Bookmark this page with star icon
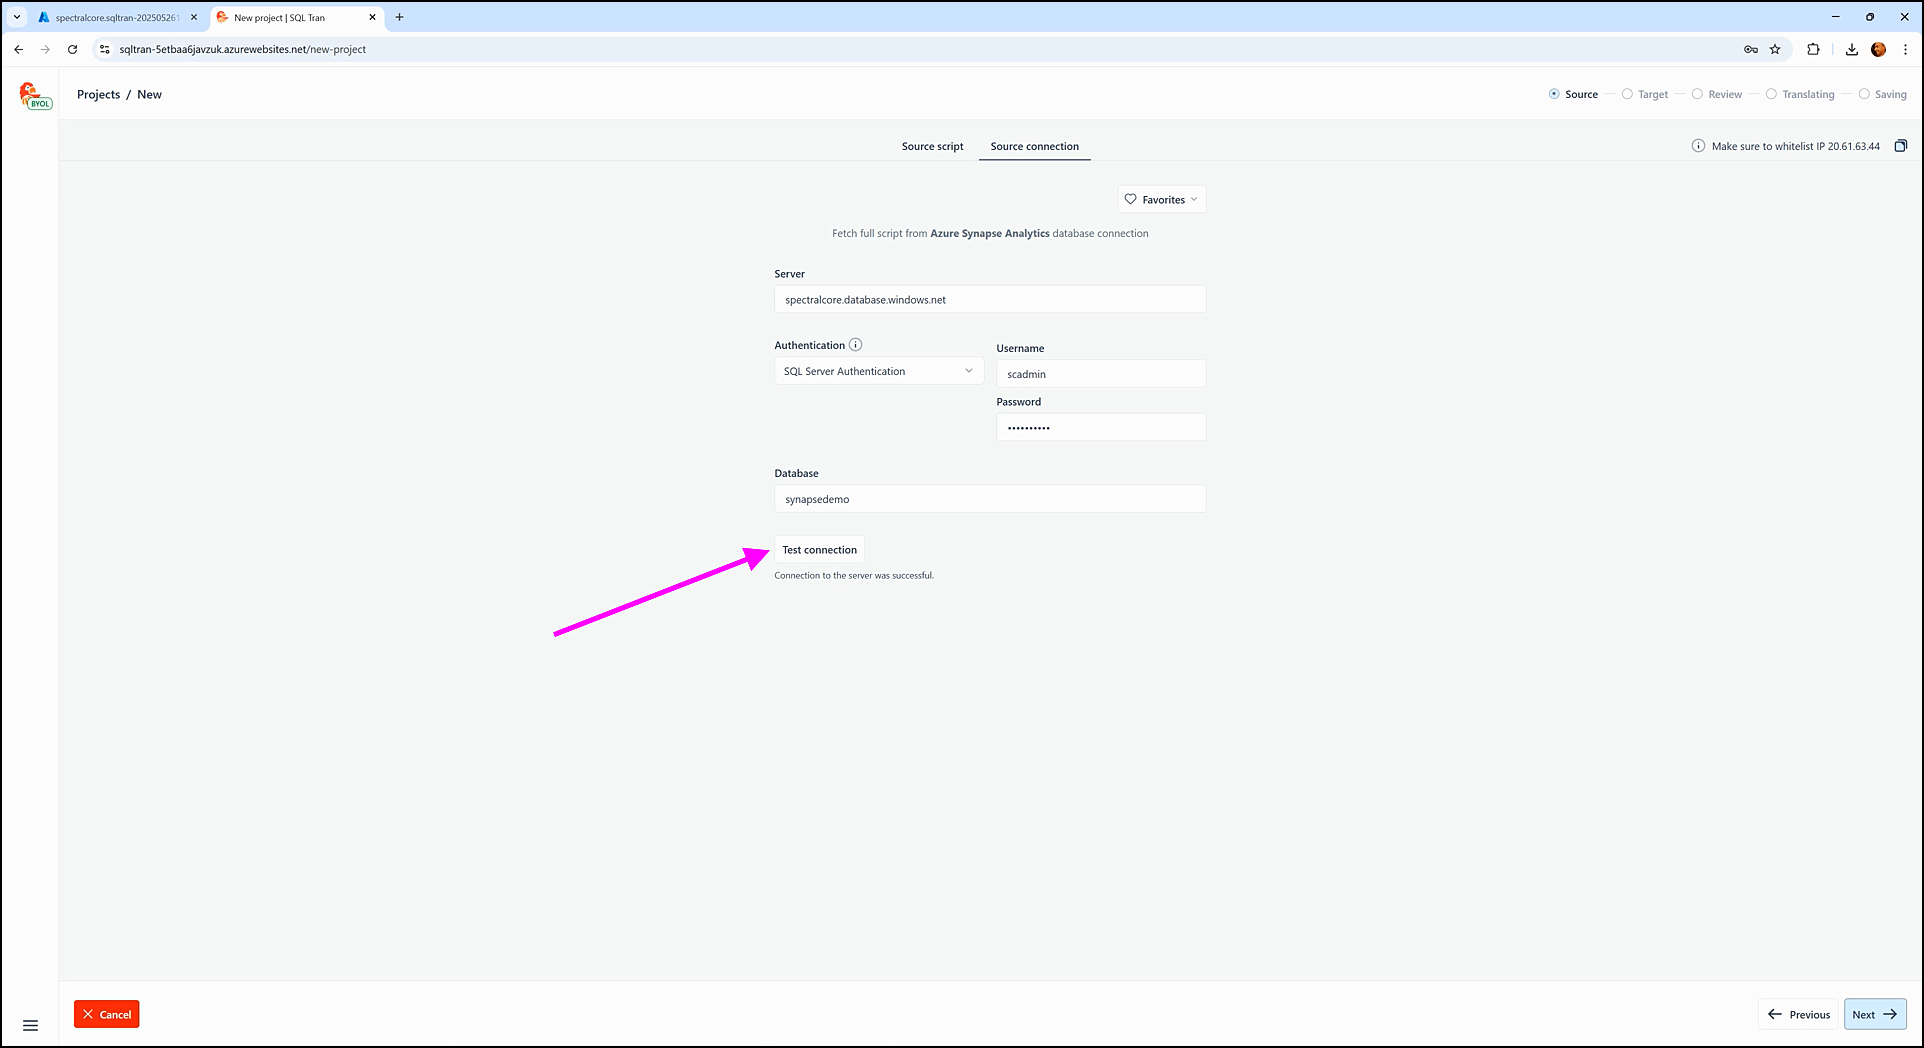 coord(1775,49)
